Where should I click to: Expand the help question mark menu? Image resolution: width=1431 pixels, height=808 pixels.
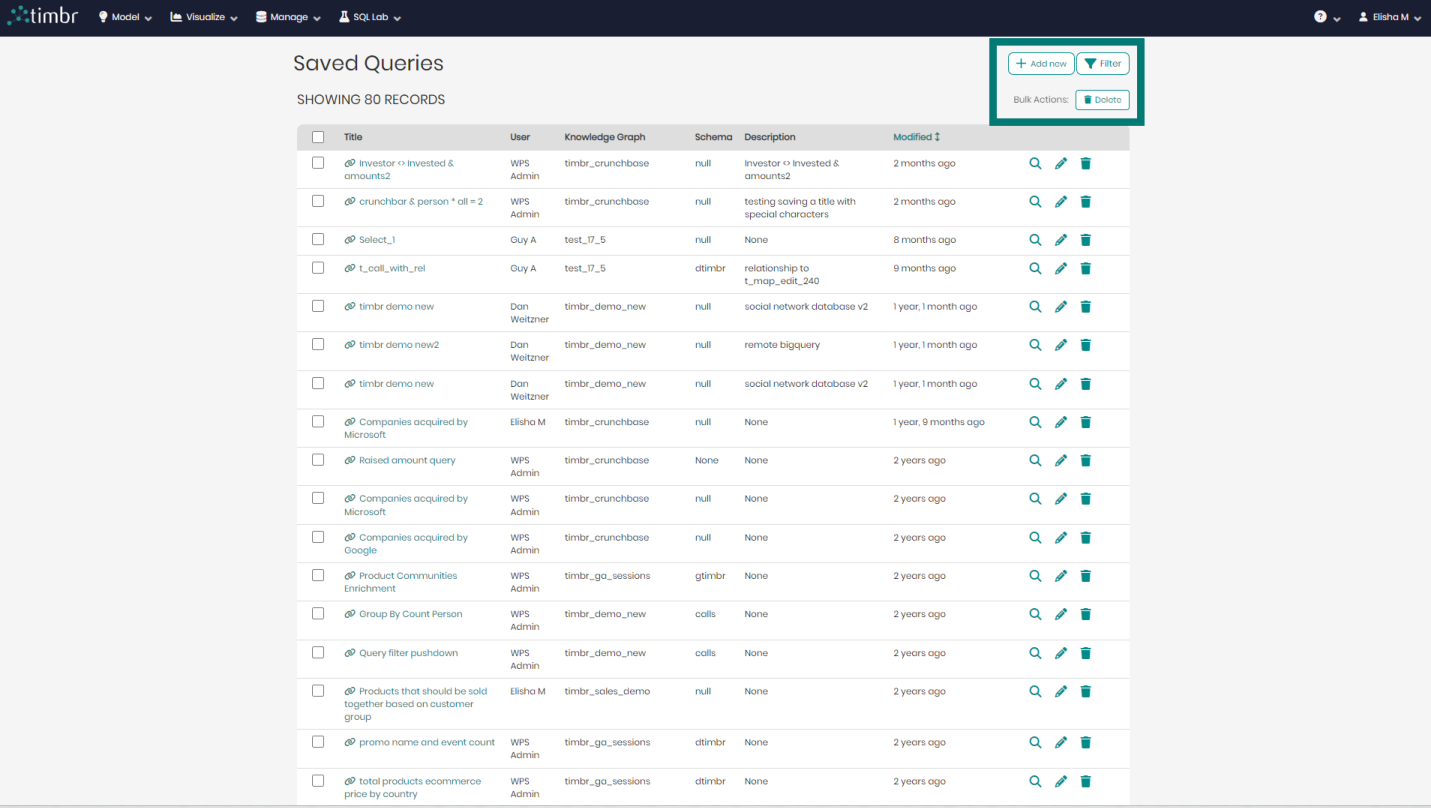tap(1327, 17)
